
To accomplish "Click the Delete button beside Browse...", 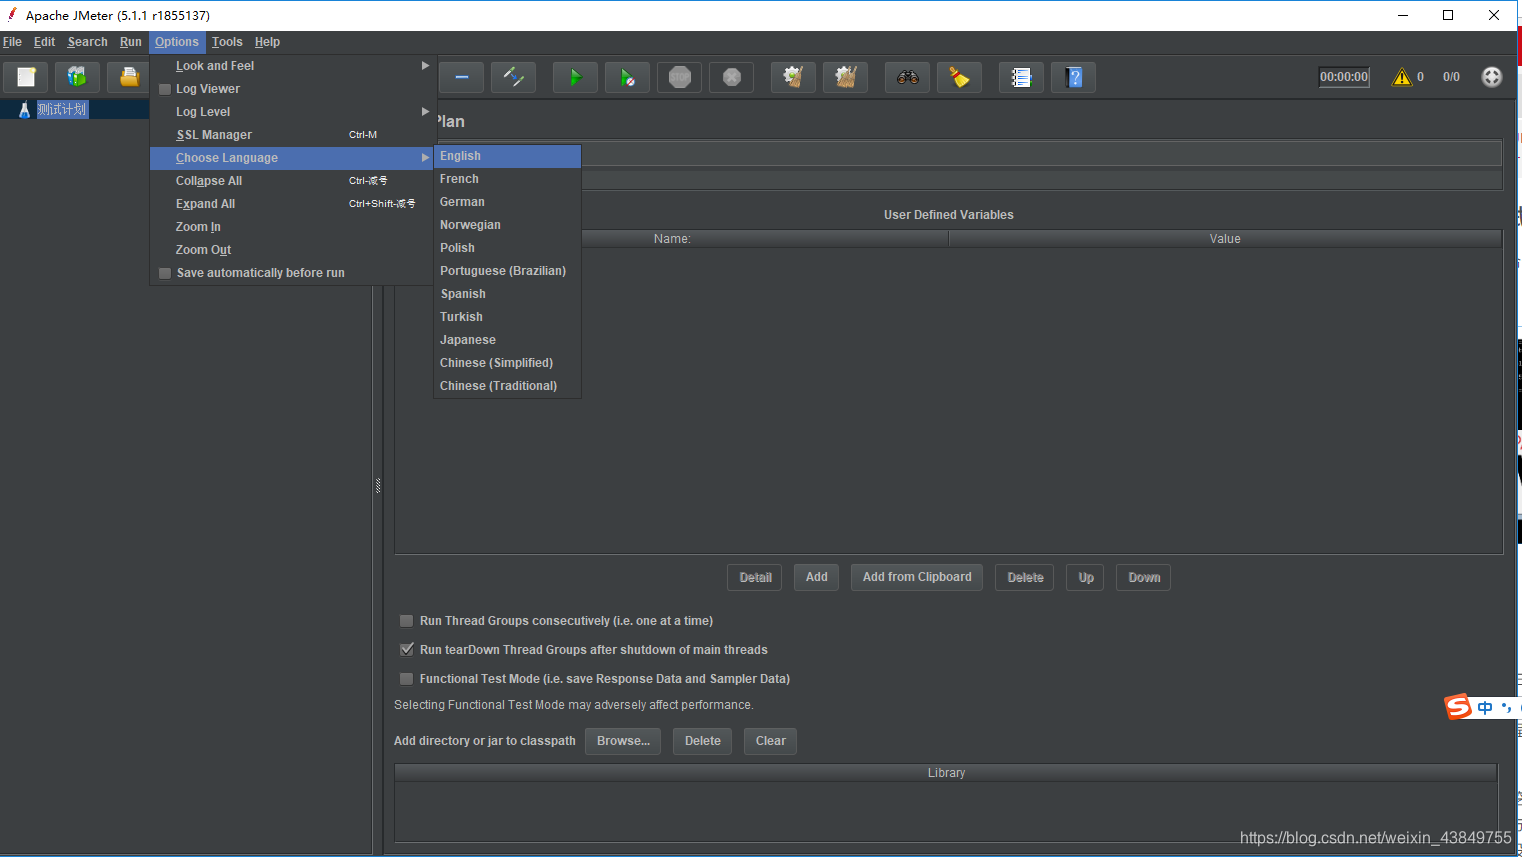I will tap(702, 741).
